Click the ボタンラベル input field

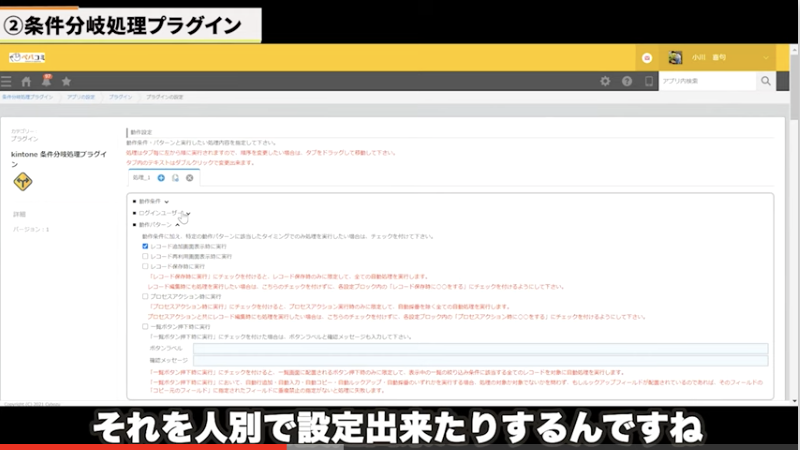[x=480, y=348]
